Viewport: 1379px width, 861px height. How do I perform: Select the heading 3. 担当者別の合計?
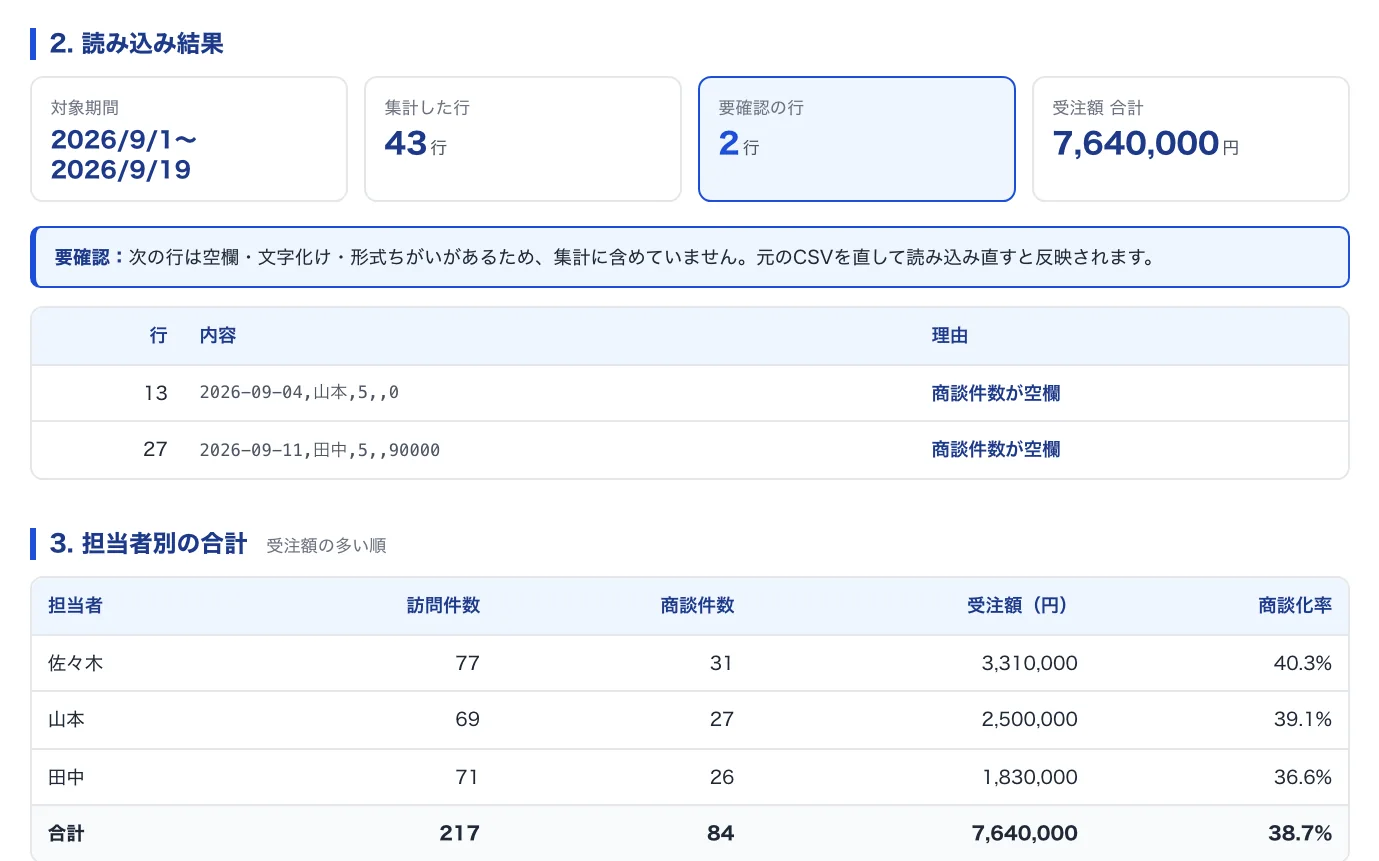coord(148,544)
